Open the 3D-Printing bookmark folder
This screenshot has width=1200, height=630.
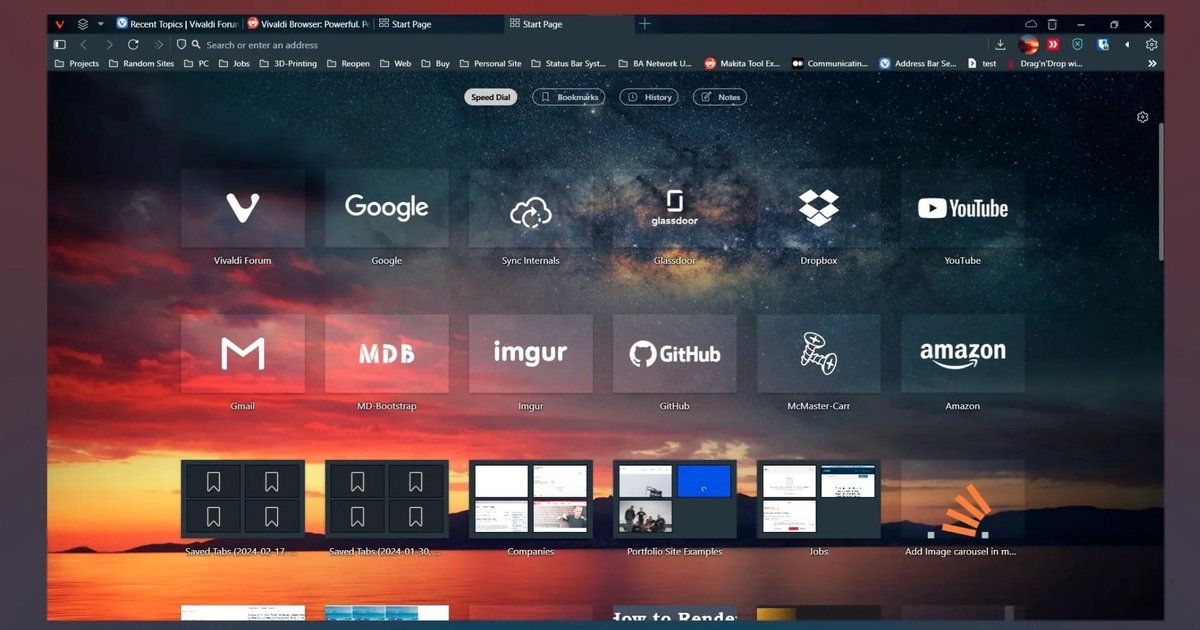tap(288, 63)
